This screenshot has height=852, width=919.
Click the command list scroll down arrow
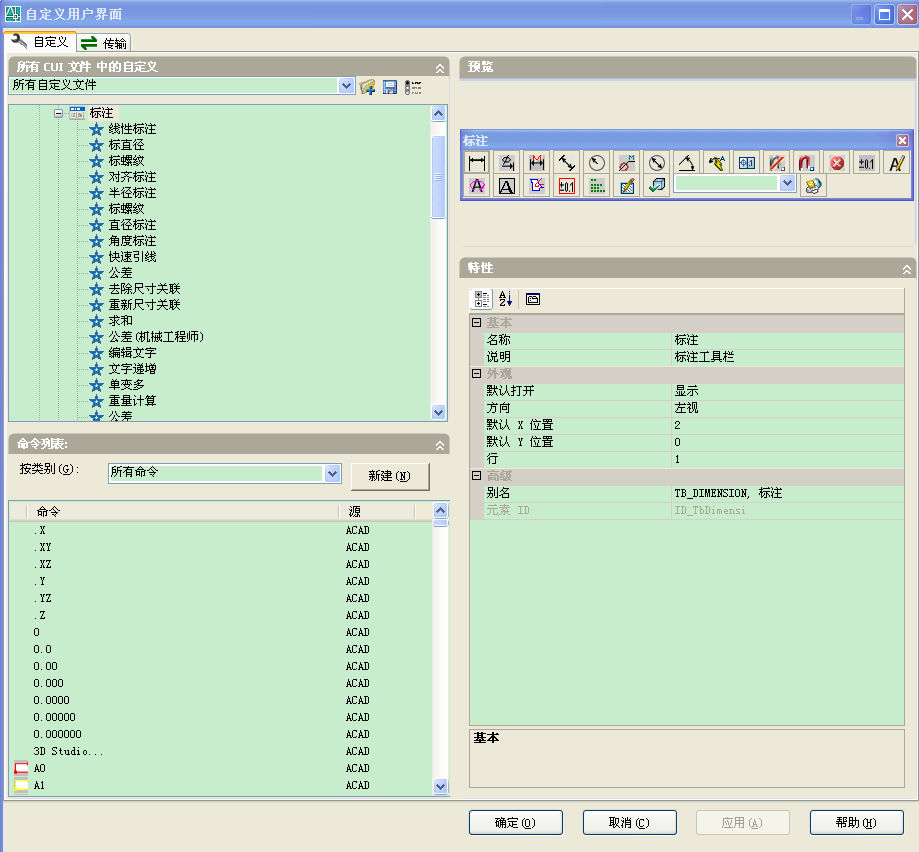point(441,786)
